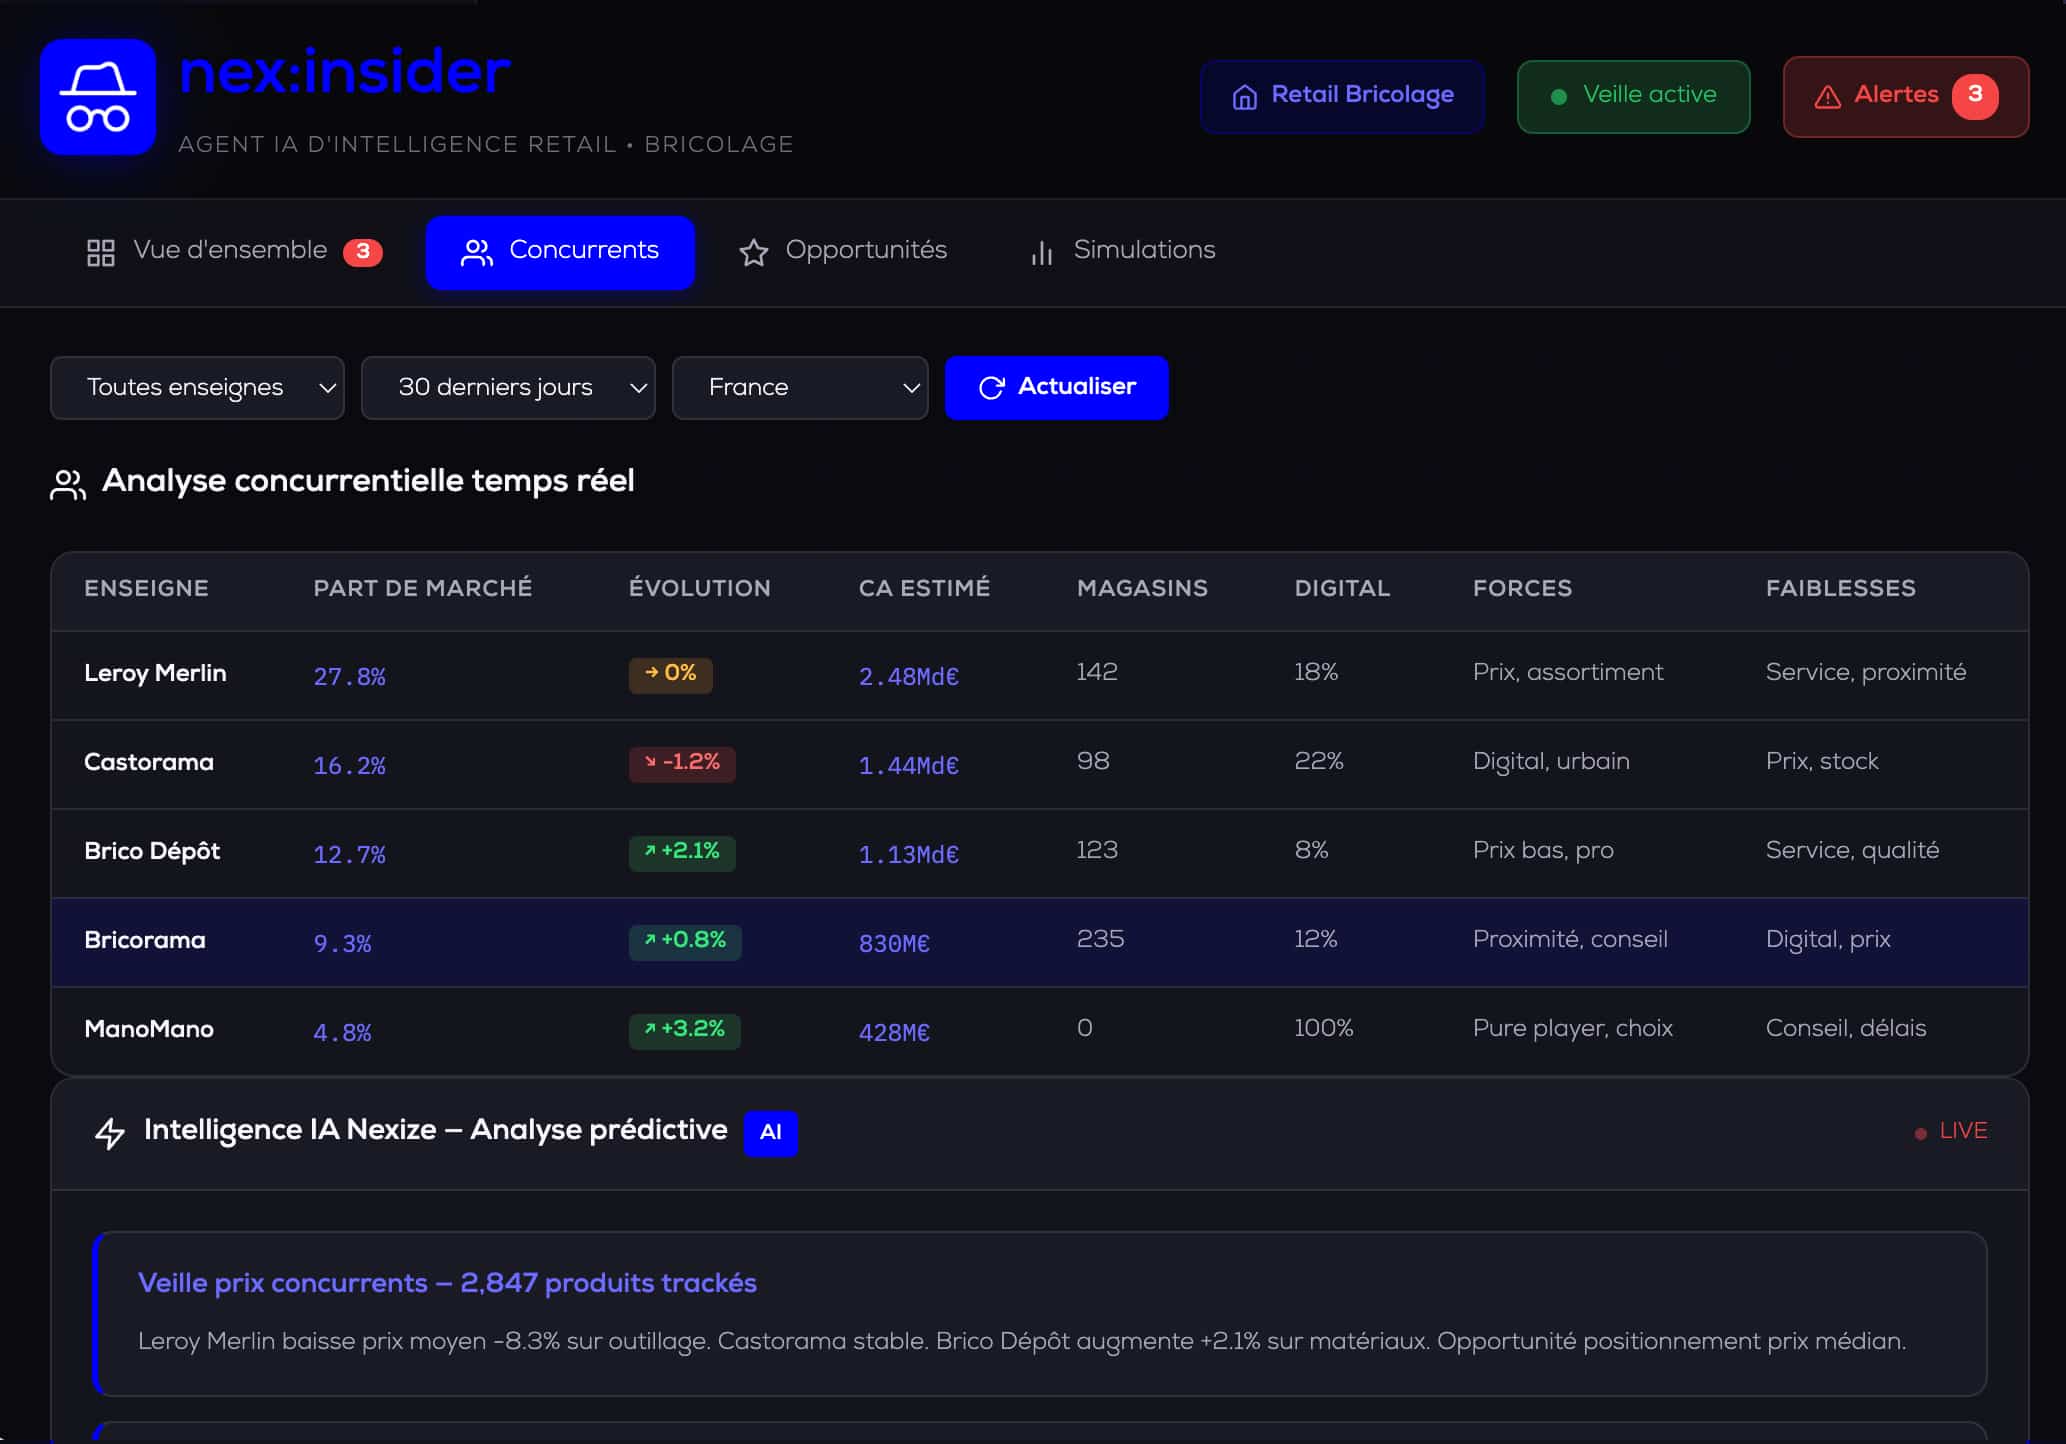Image resolution: width=2066 pixels, height=1444 pixels.
Task: Click the FAIBLESSES column header
Action: [x=1841, y=589]
